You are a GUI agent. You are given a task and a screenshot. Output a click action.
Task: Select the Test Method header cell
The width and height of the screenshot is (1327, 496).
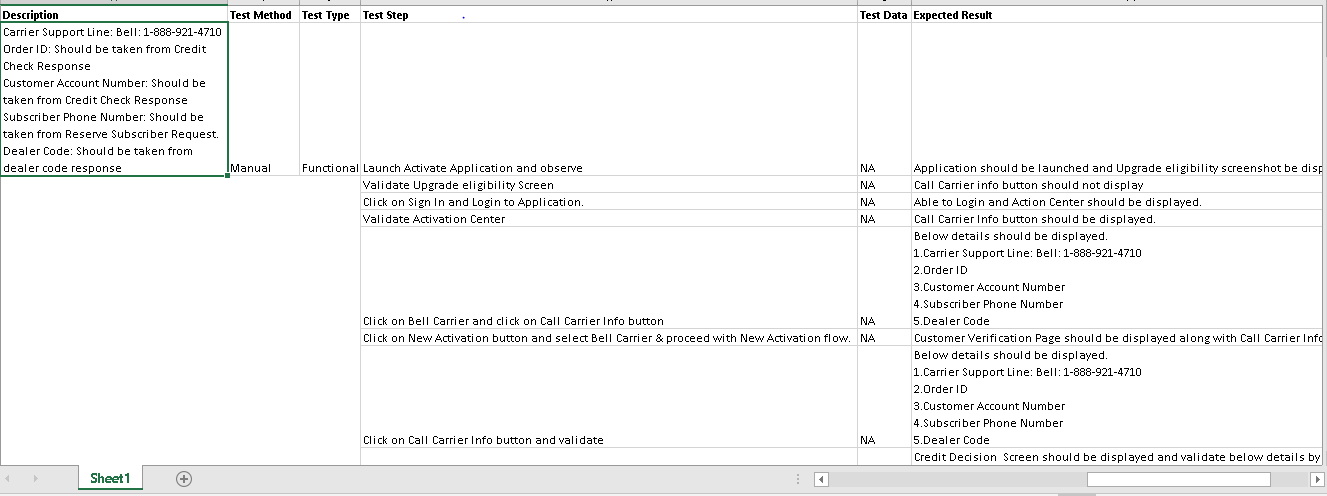pyautogui.click(x=264, y=15)
